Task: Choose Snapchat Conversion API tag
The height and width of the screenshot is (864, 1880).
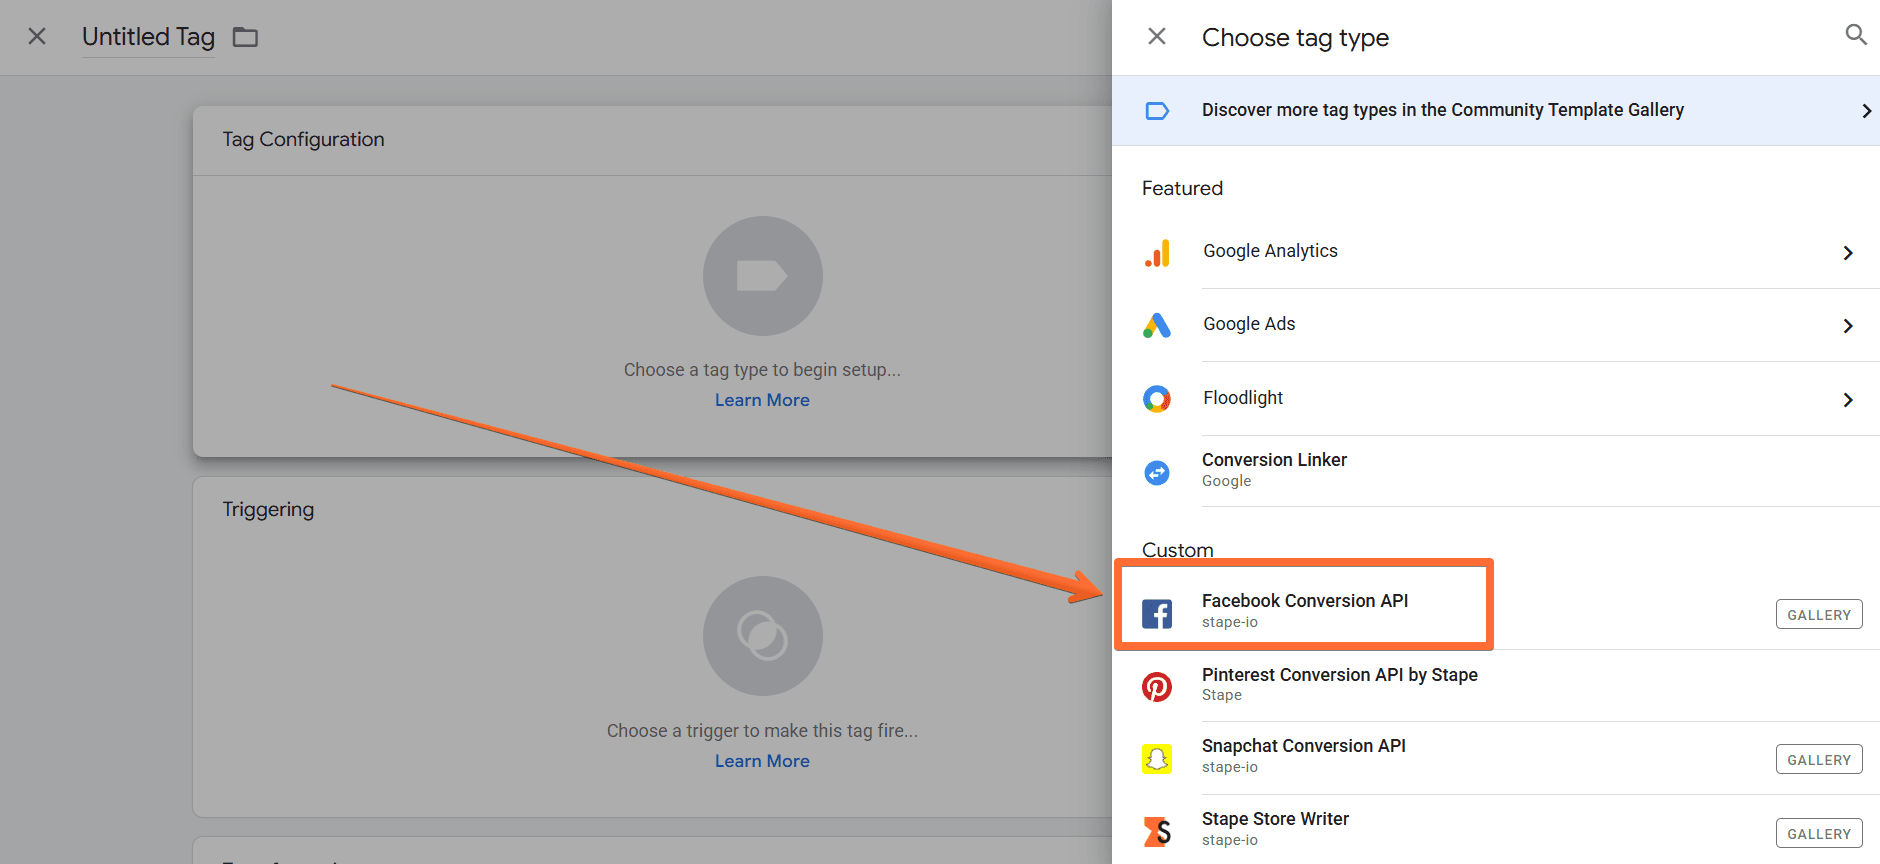Action: click(x=1496, y=758)
